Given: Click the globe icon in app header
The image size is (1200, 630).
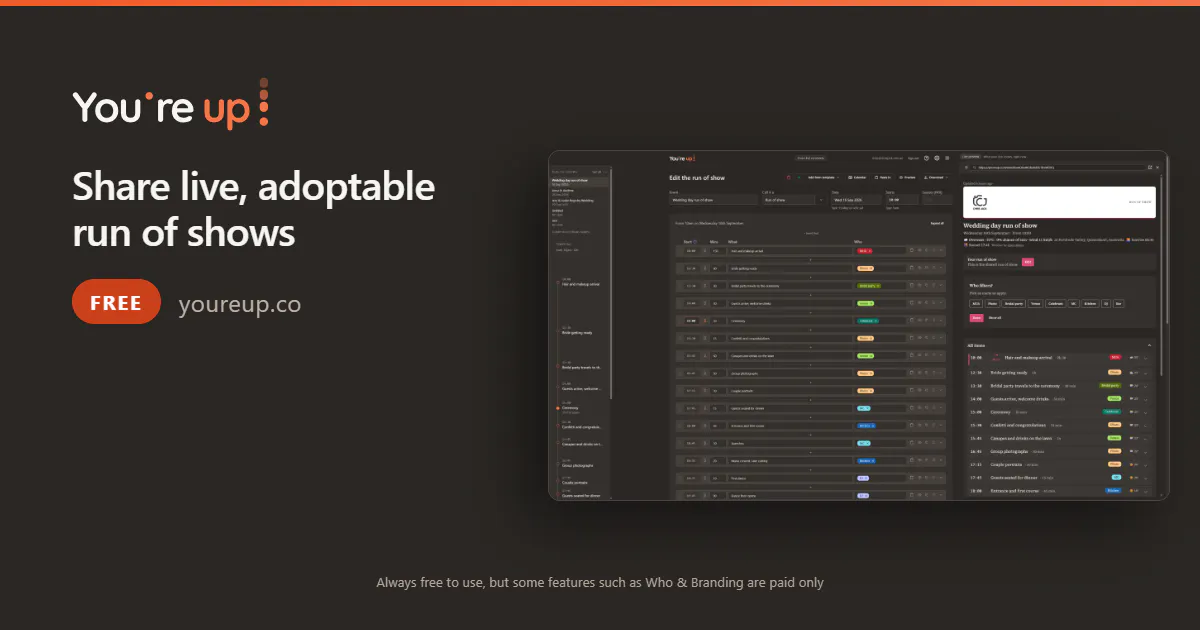Looking at the screenshot, I should pos(937,158).
